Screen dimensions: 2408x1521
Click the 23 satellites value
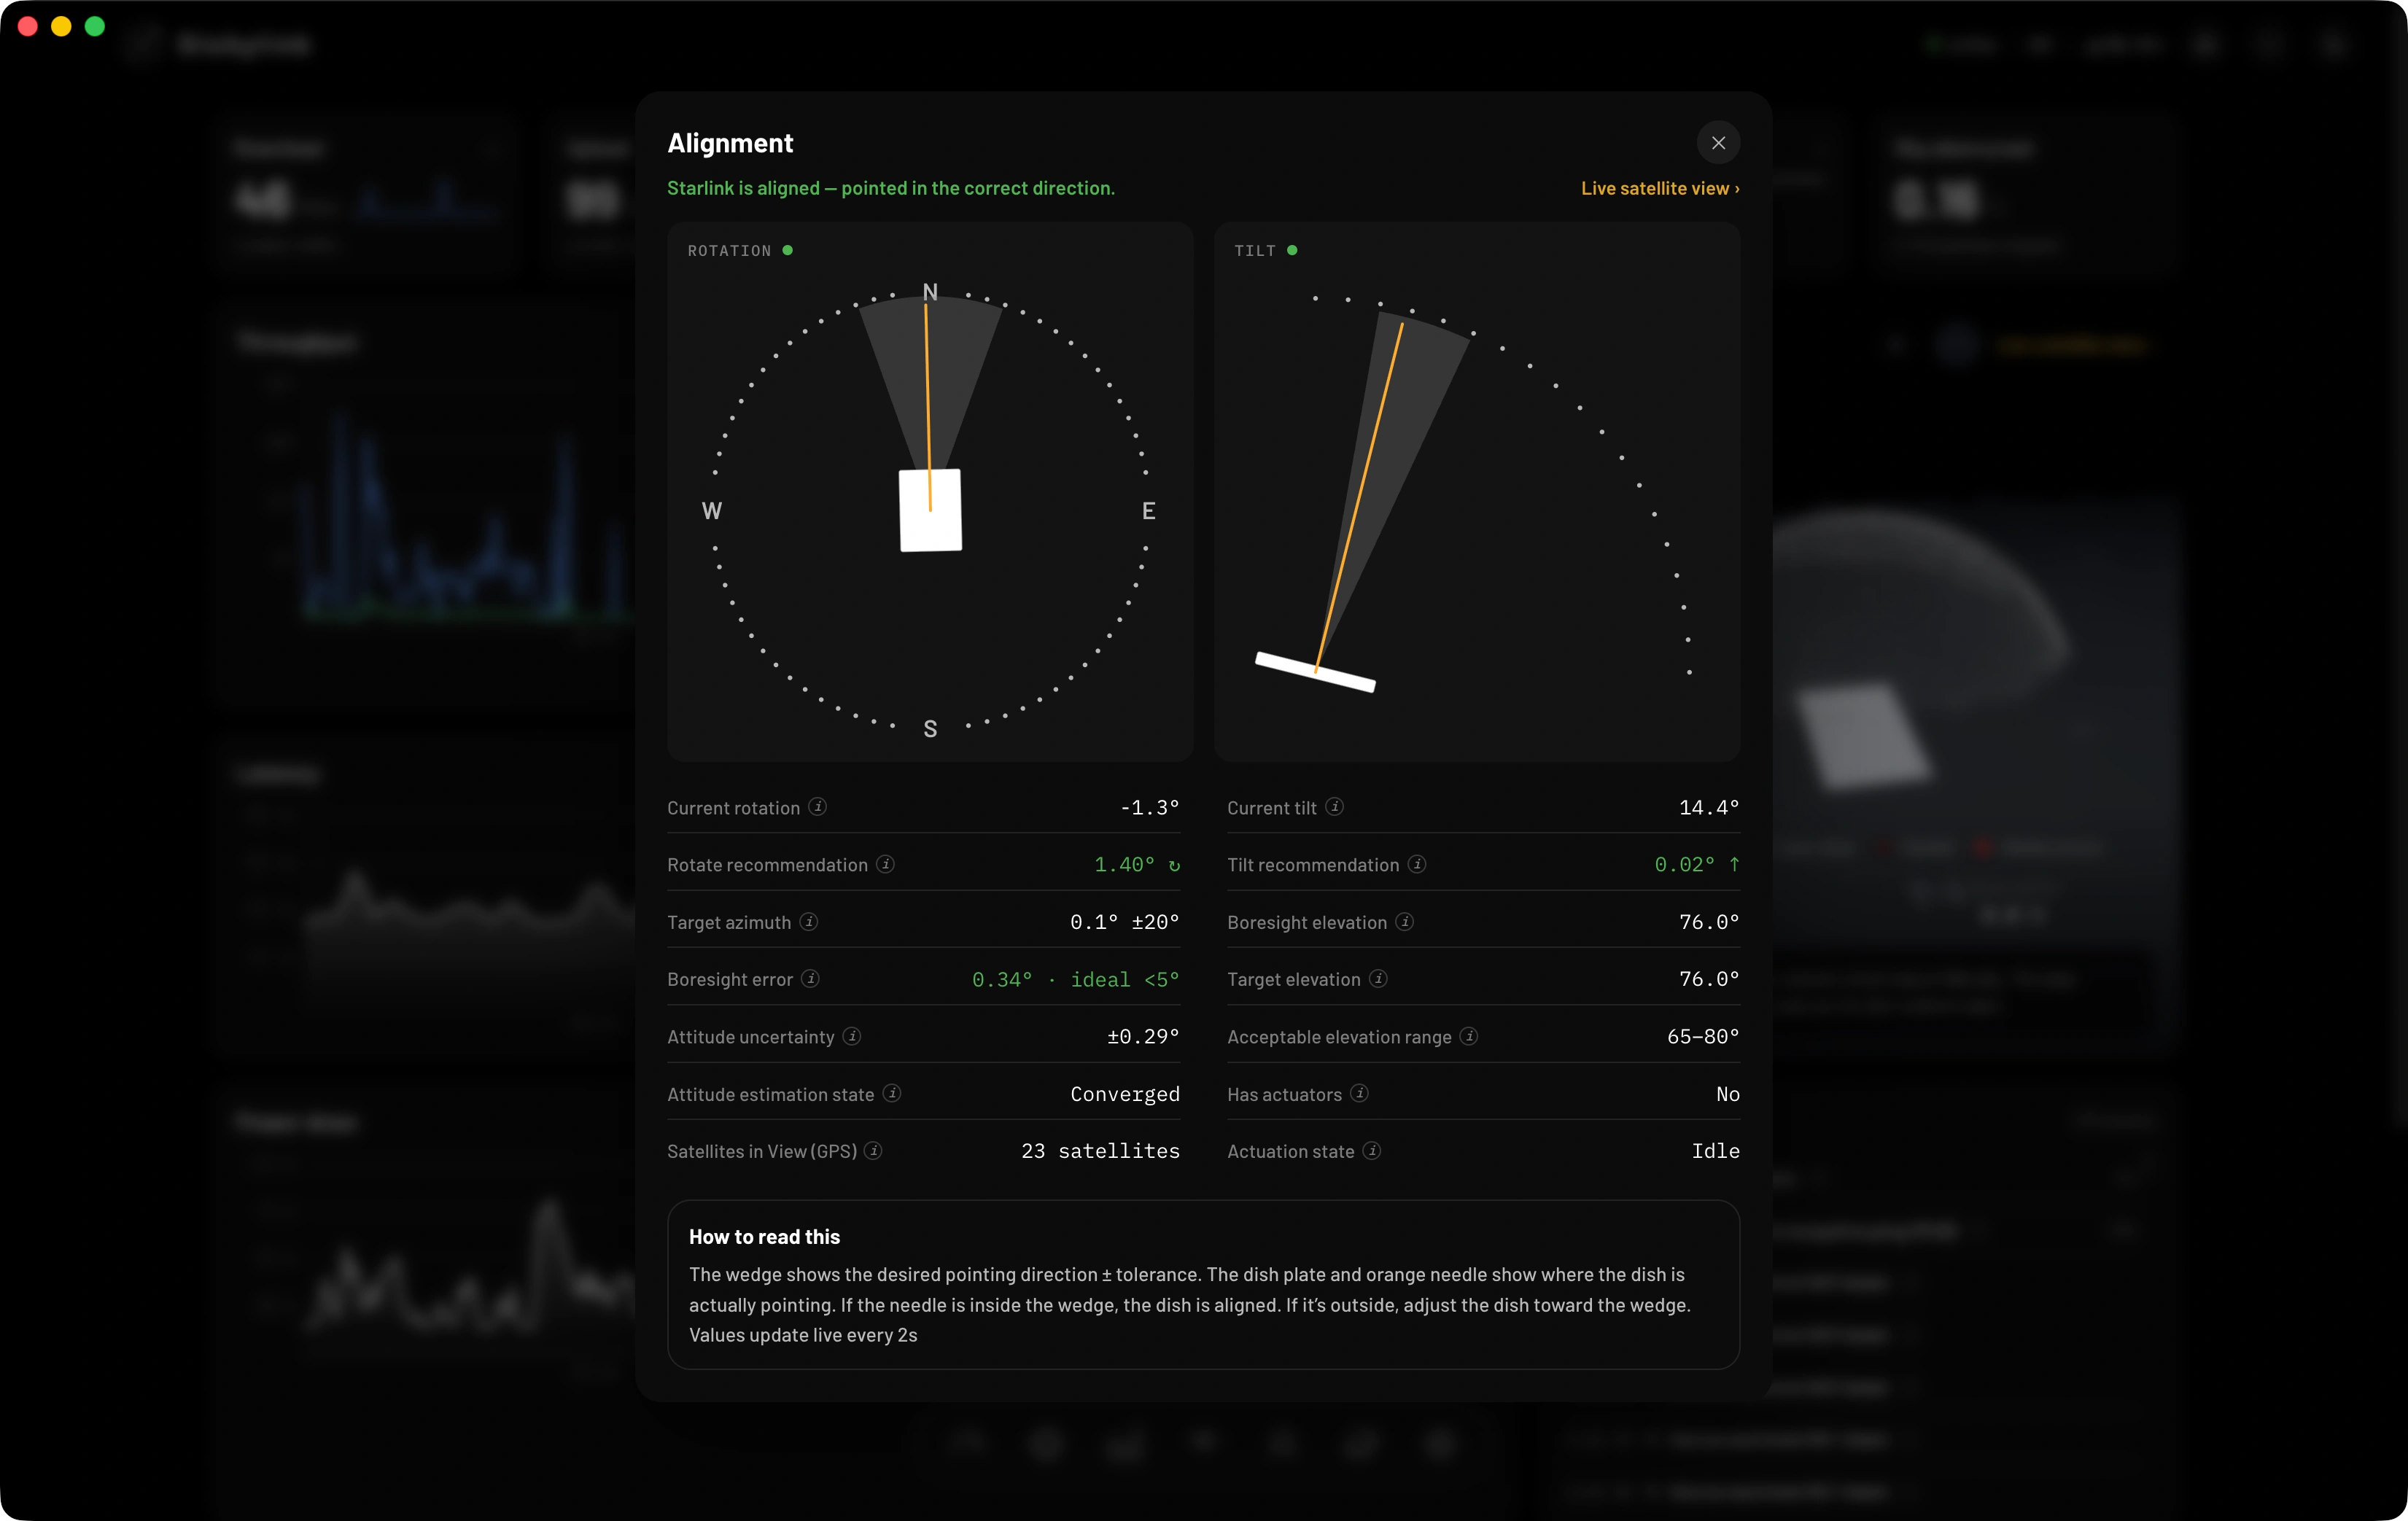[x=1100, y=1151]
